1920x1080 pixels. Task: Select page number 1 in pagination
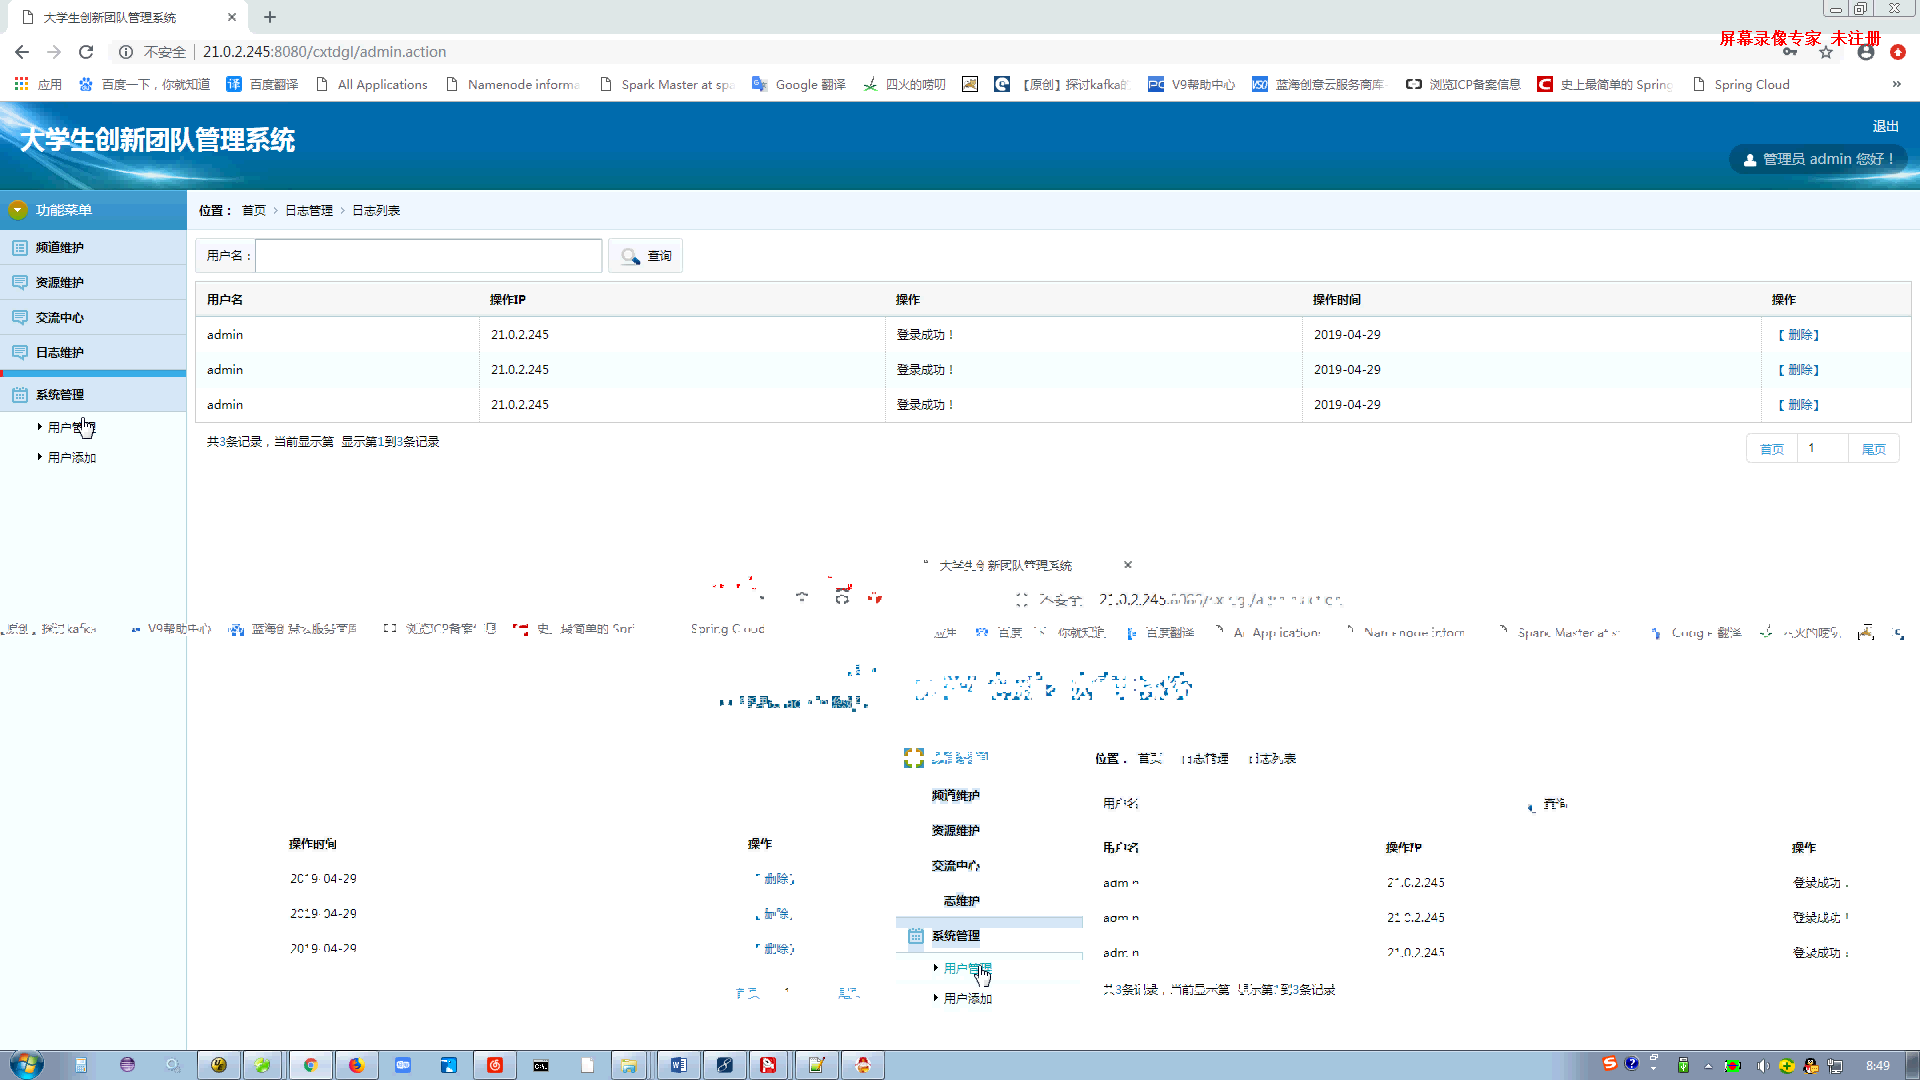(x=1822, y=448)
